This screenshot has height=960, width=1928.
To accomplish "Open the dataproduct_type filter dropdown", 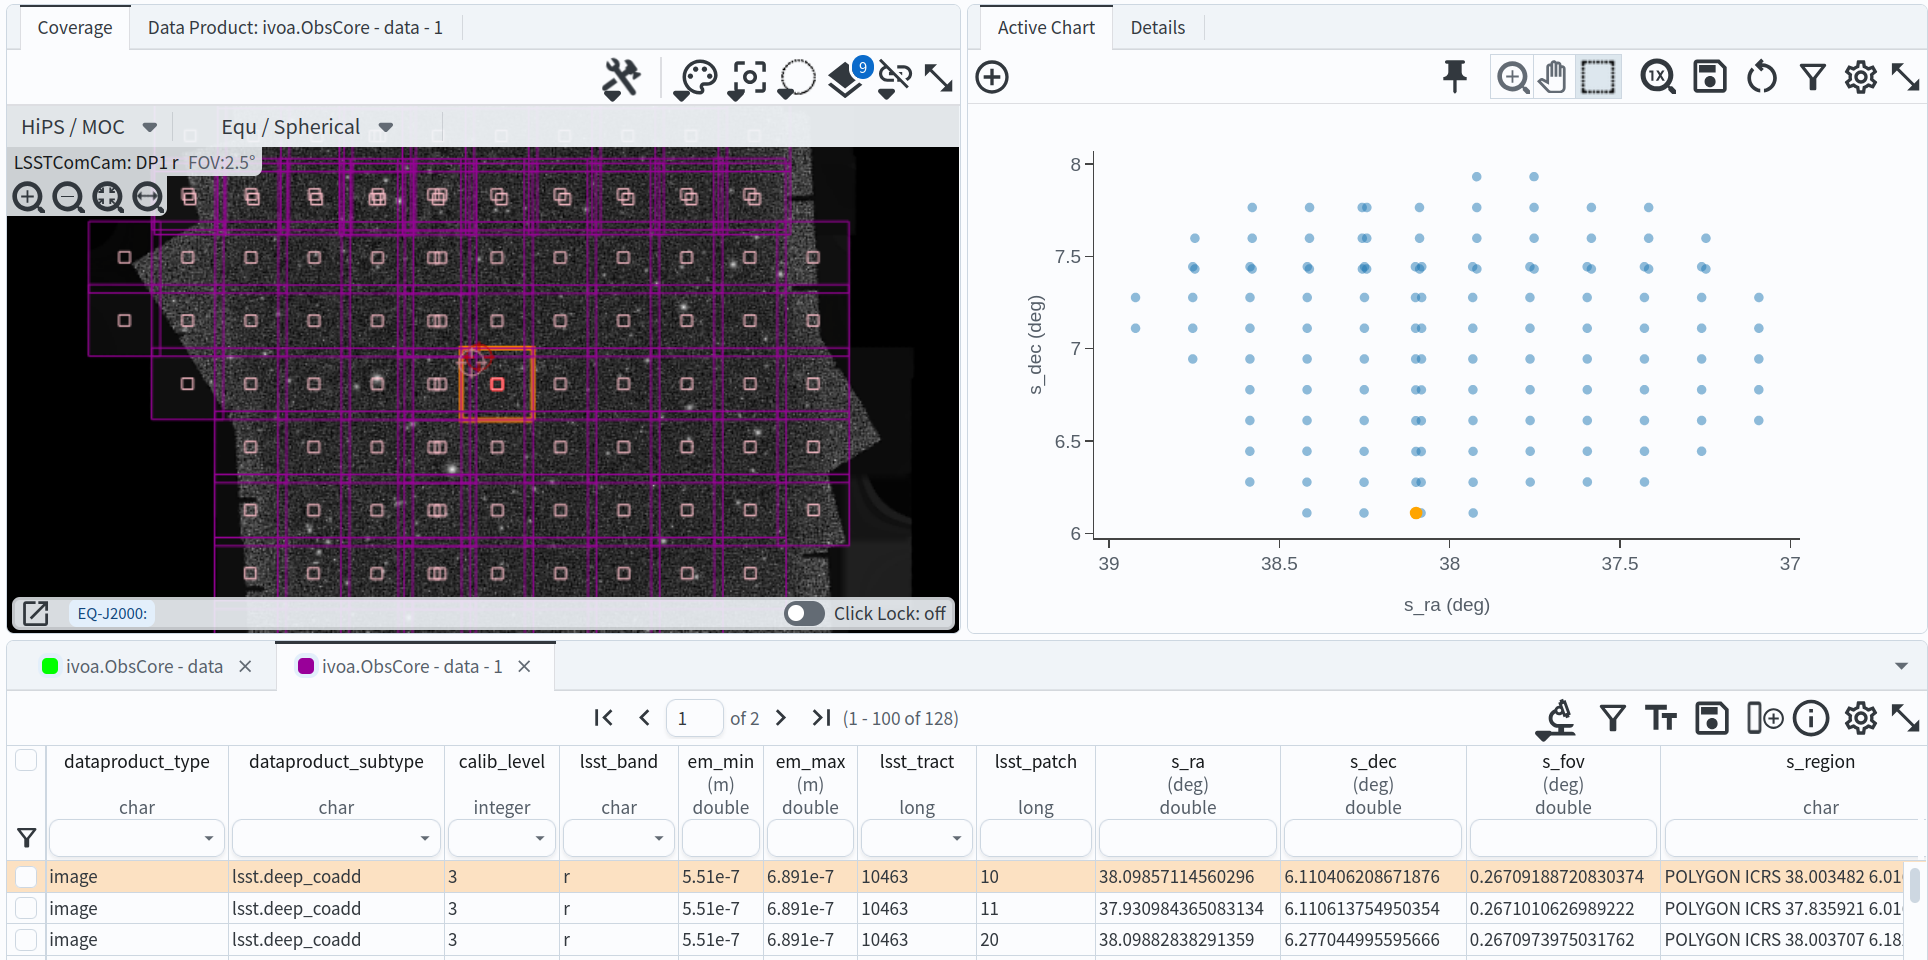I will (x=208, y=838).
